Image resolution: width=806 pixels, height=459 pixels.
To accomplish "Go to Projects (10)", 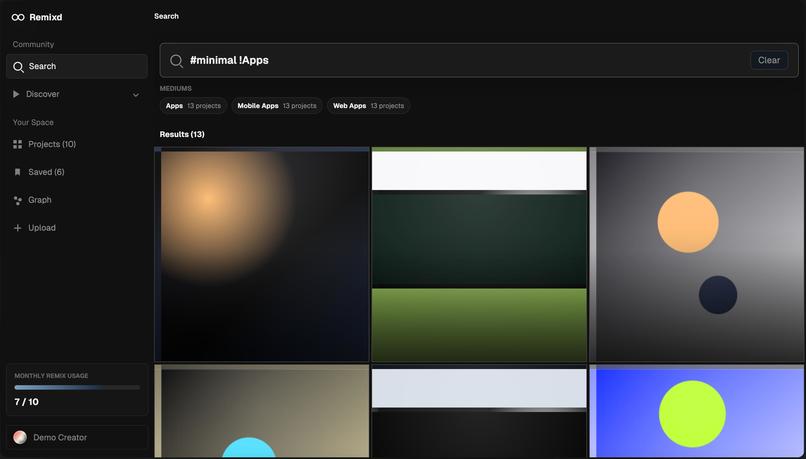I will pyautogui.click(x=77, y=144).
